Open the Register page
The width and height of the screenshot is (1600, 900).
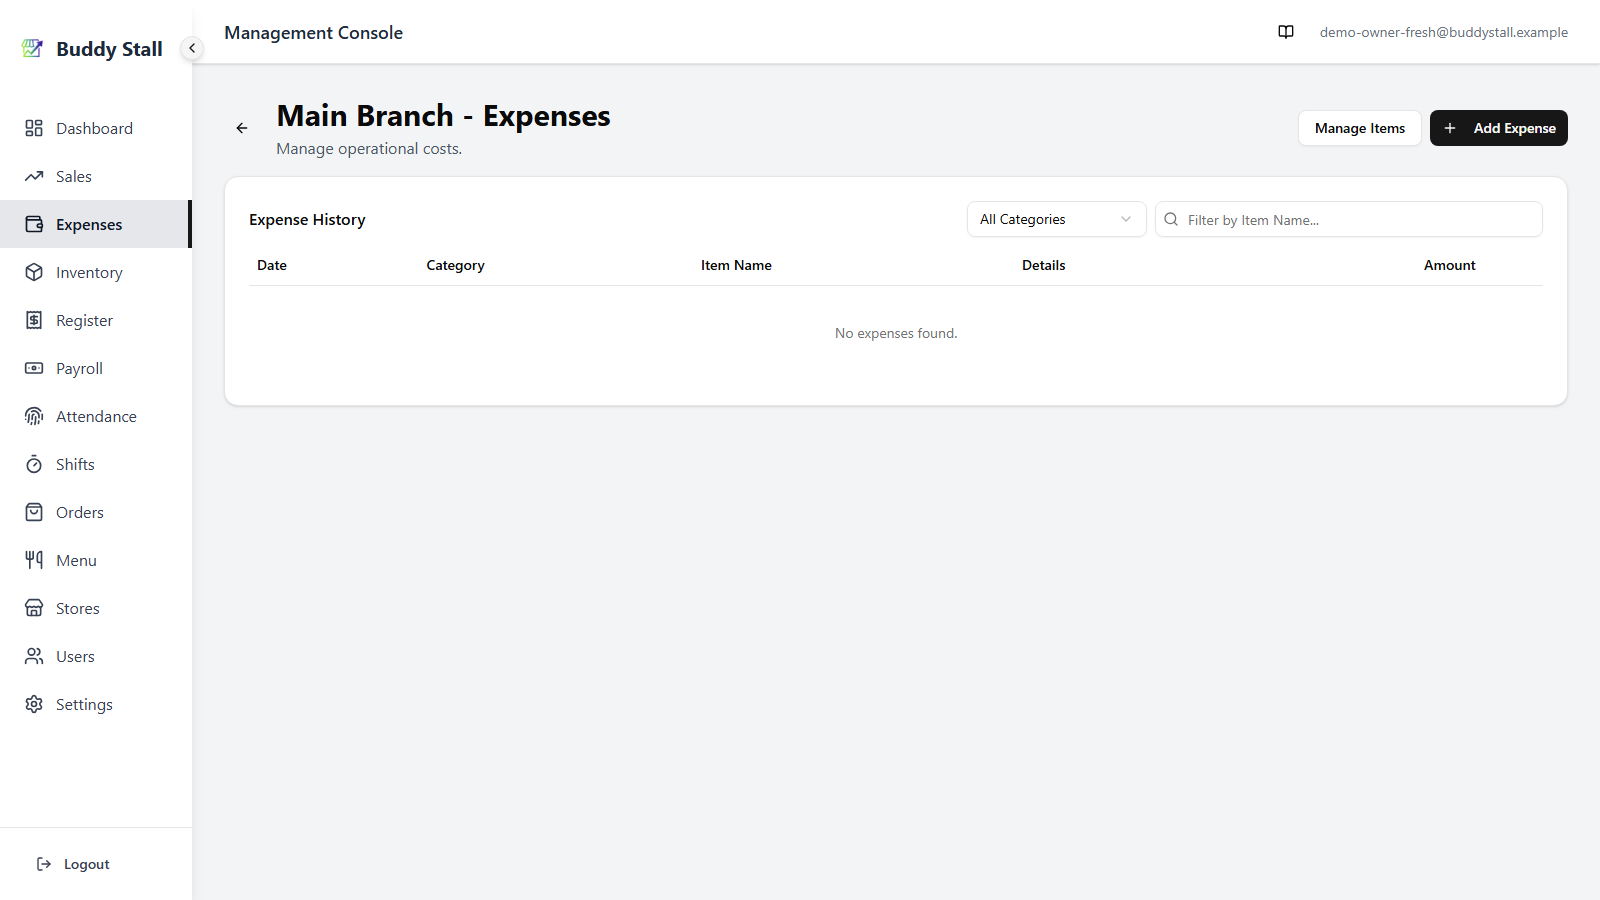96,320
